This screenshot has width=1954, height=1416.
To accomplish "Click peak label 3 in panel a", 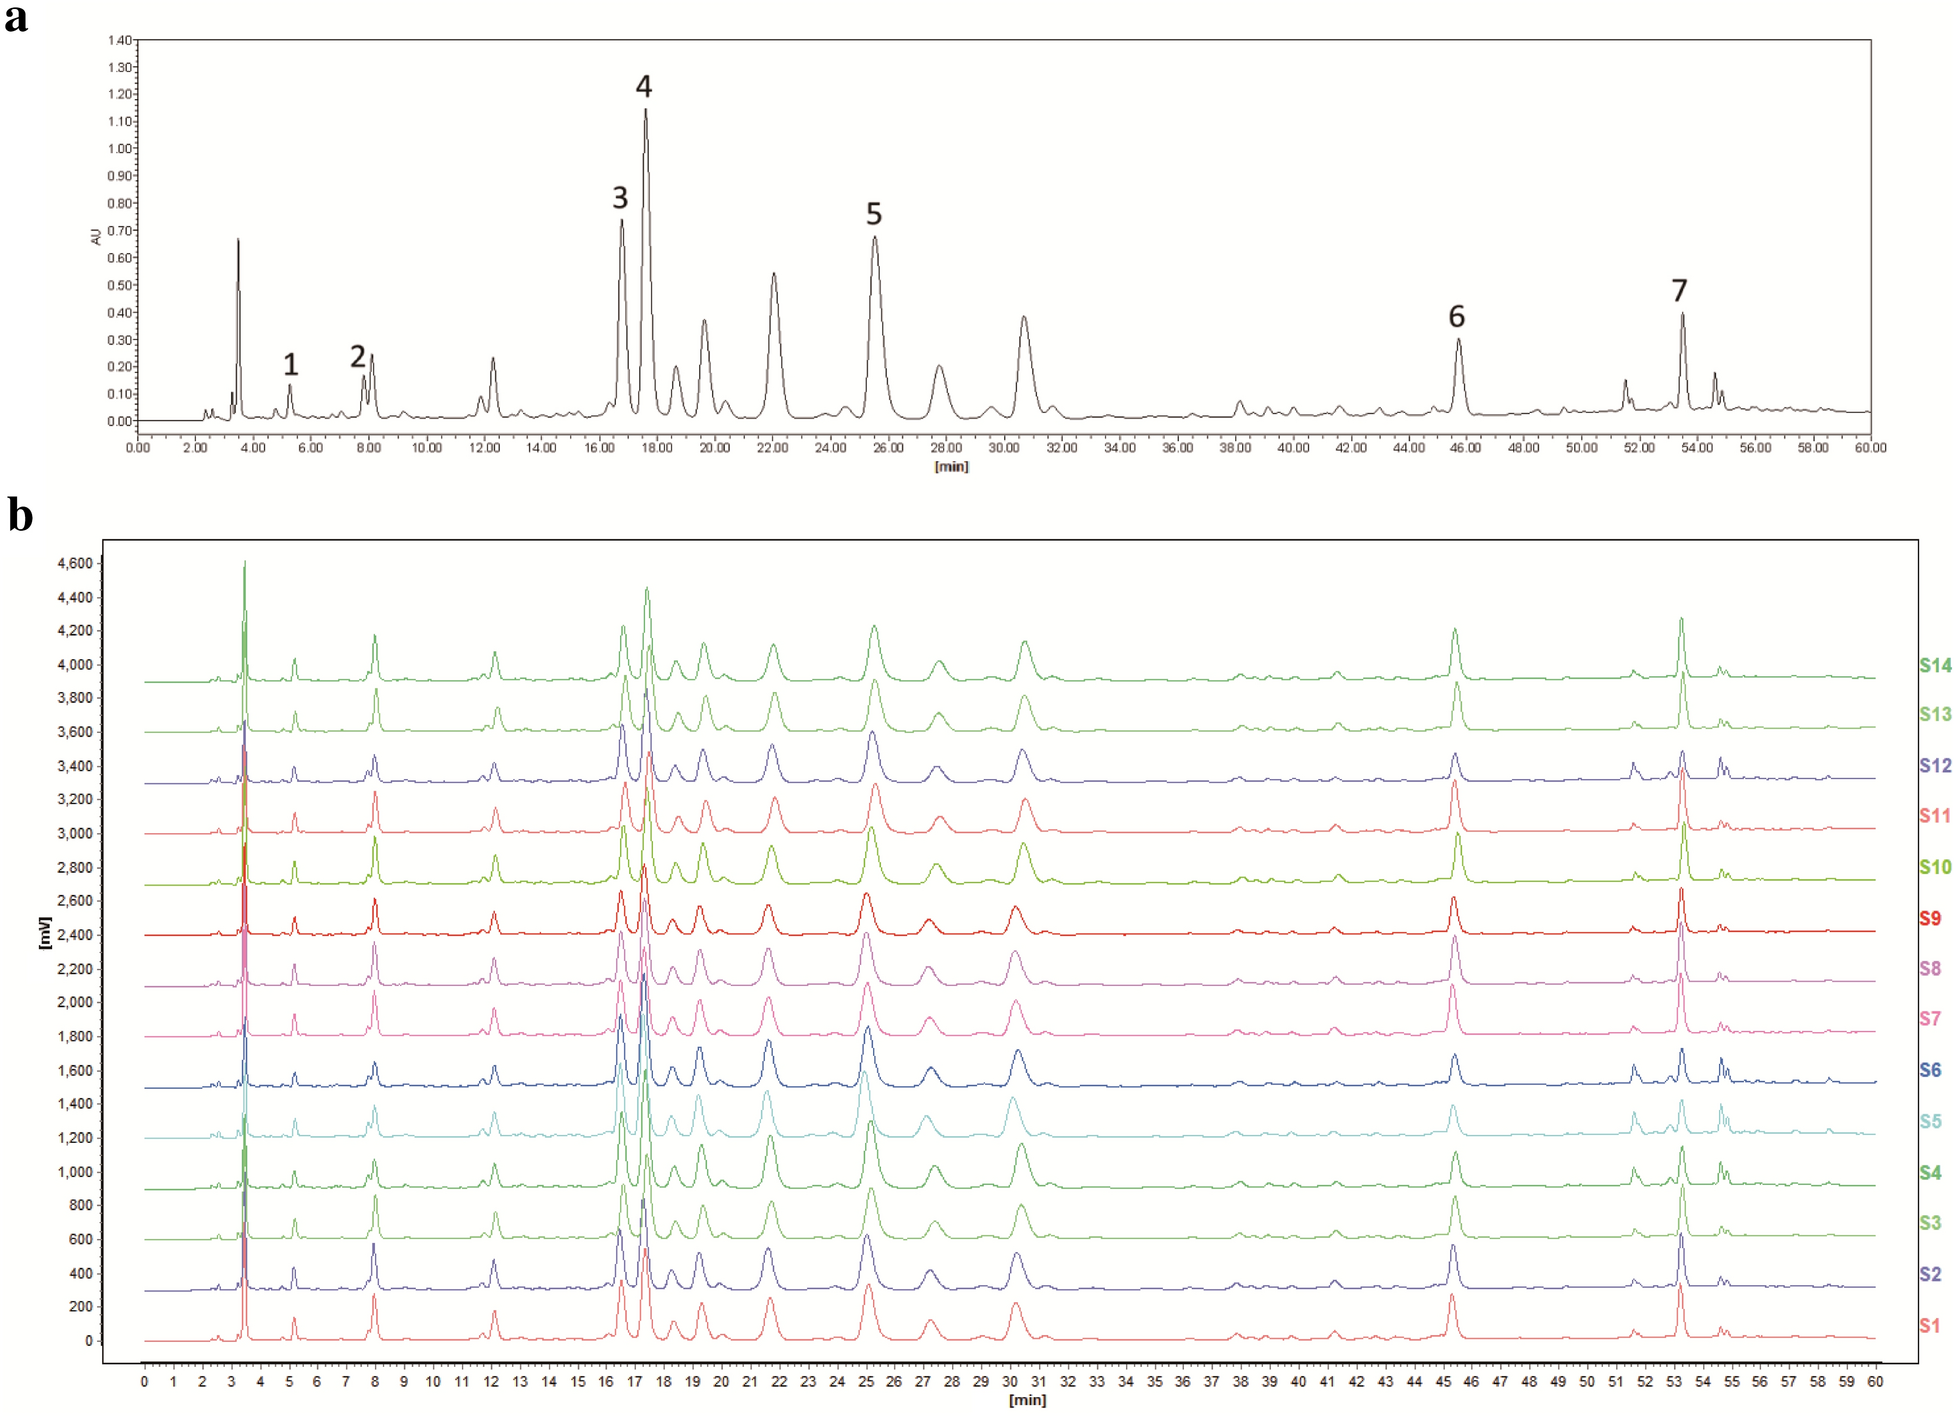I will point(620,198).
